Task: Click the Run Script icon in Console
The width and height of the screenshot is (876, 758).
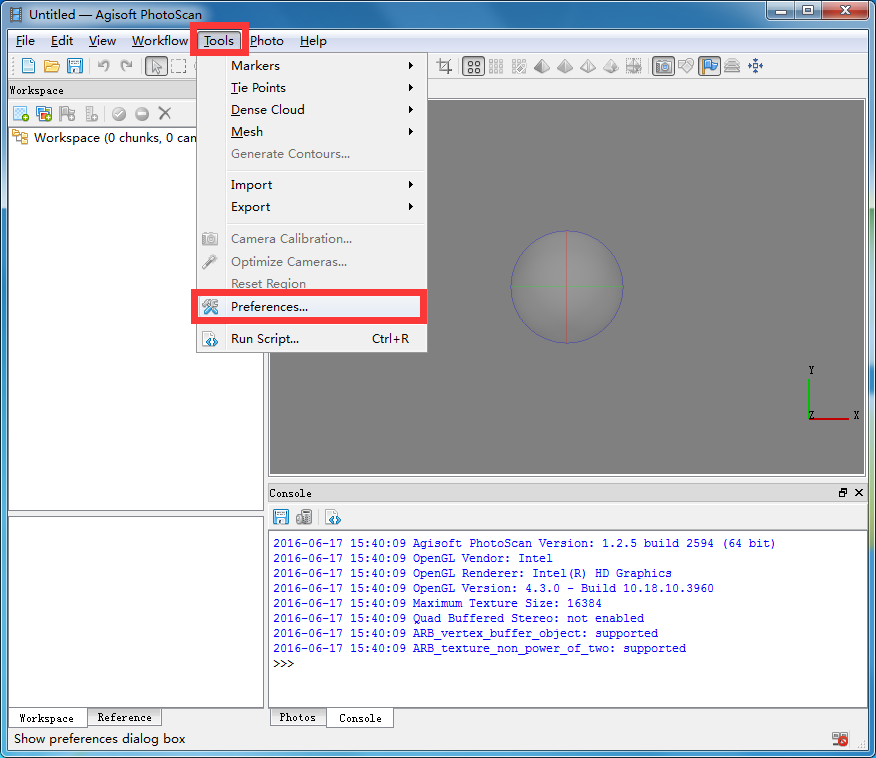Action: point(334,517)
